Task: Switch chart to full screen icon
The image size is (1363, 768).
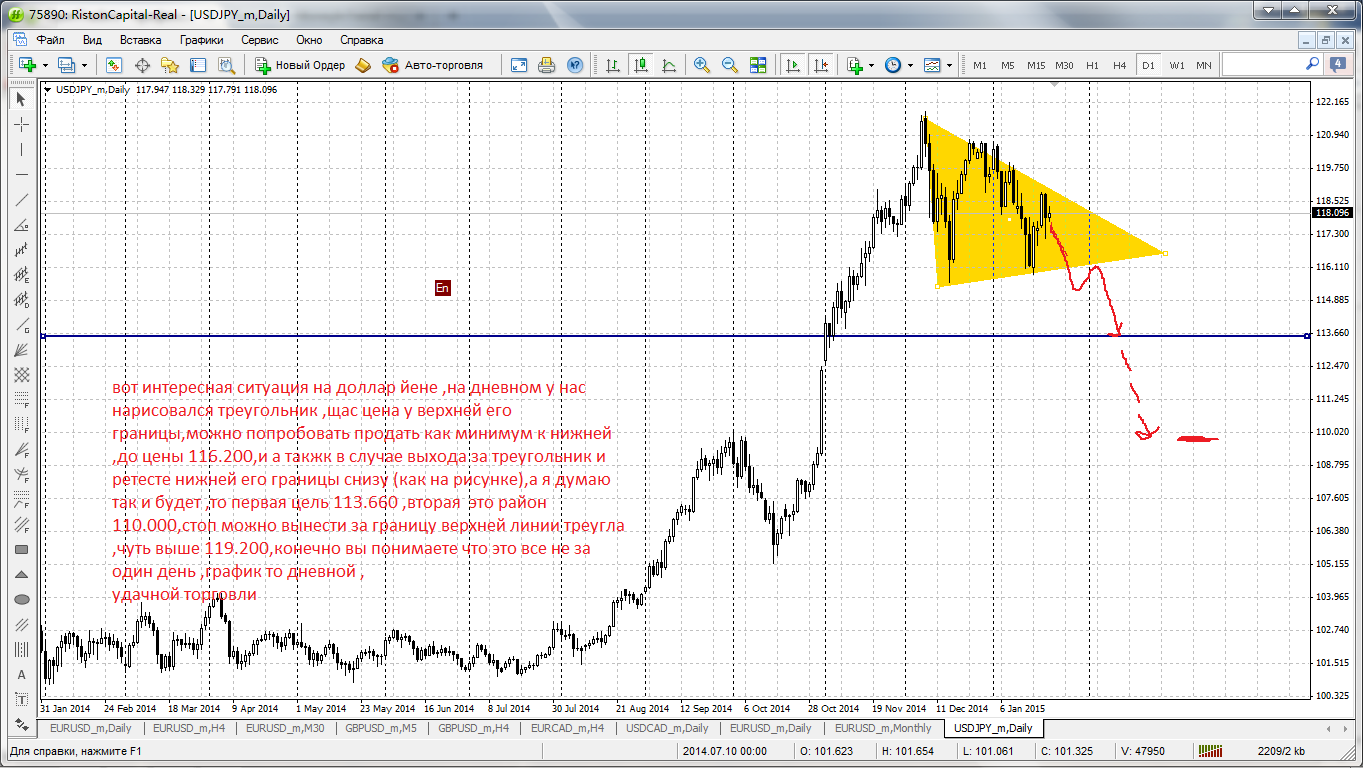Action: pyautogui.click(x=519, y=65)
